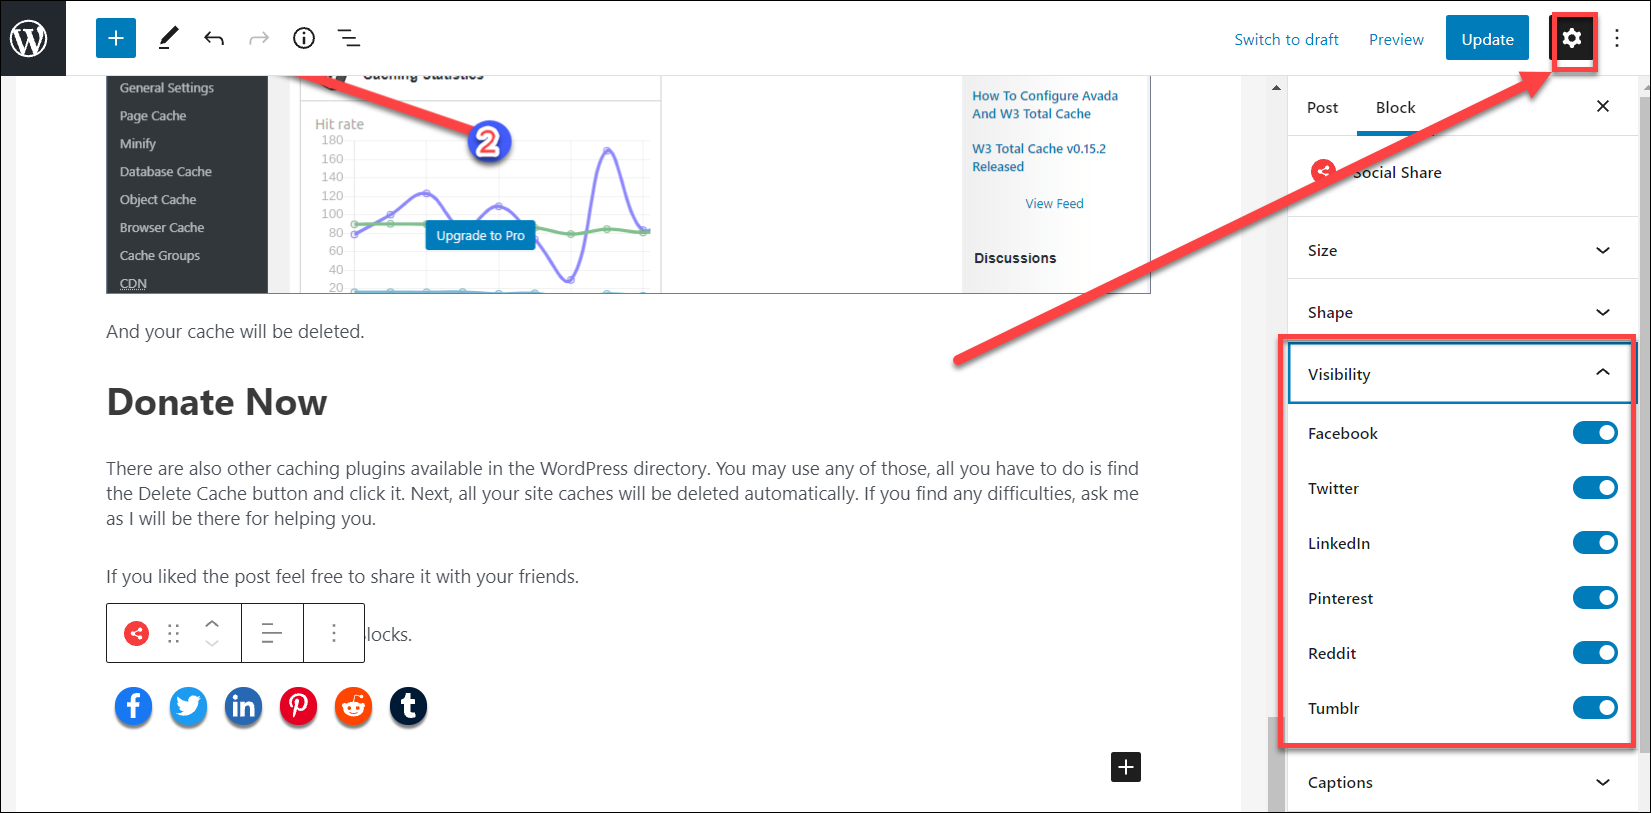Screen dimensions: 1651x813
Task: Switch to the Block tab
Action: click(x=1395, y=107)
